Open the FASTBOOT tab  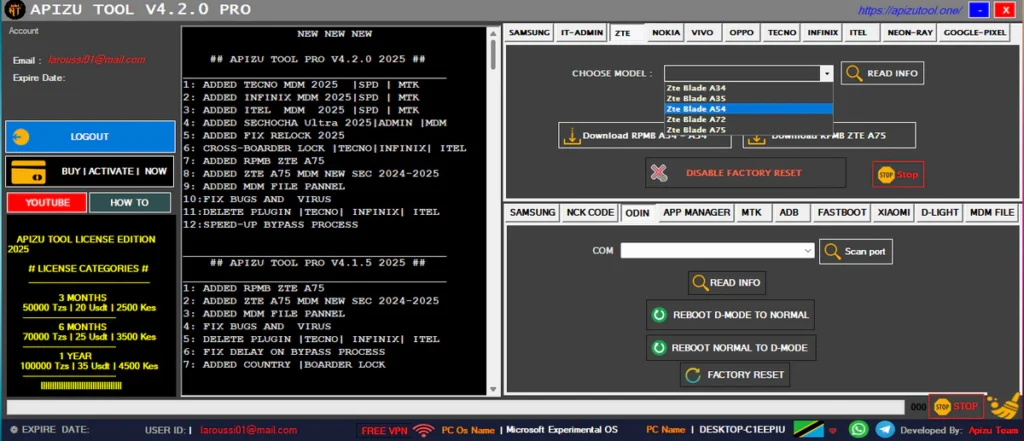pyautogui.click(x=842, y=212)
